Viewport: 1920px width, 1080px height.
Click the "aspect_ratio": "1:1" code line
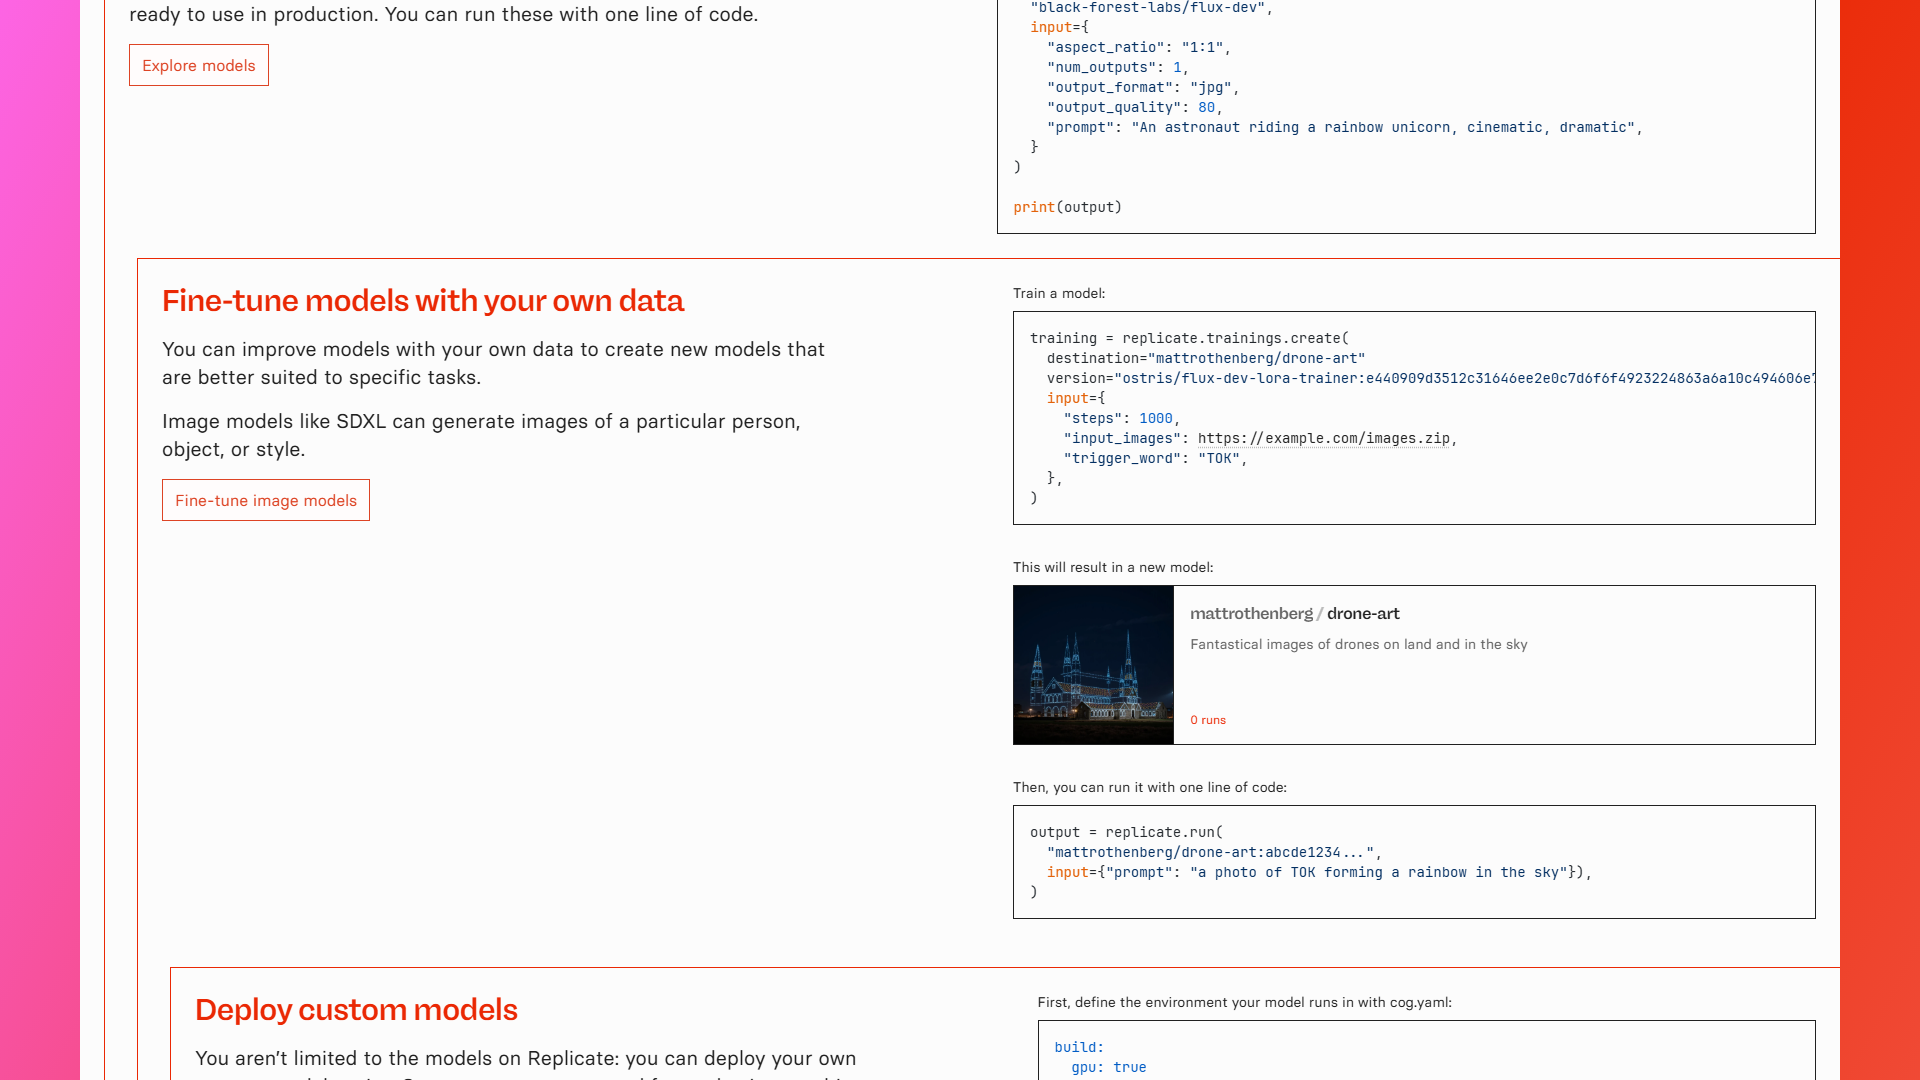[1139, 48]
